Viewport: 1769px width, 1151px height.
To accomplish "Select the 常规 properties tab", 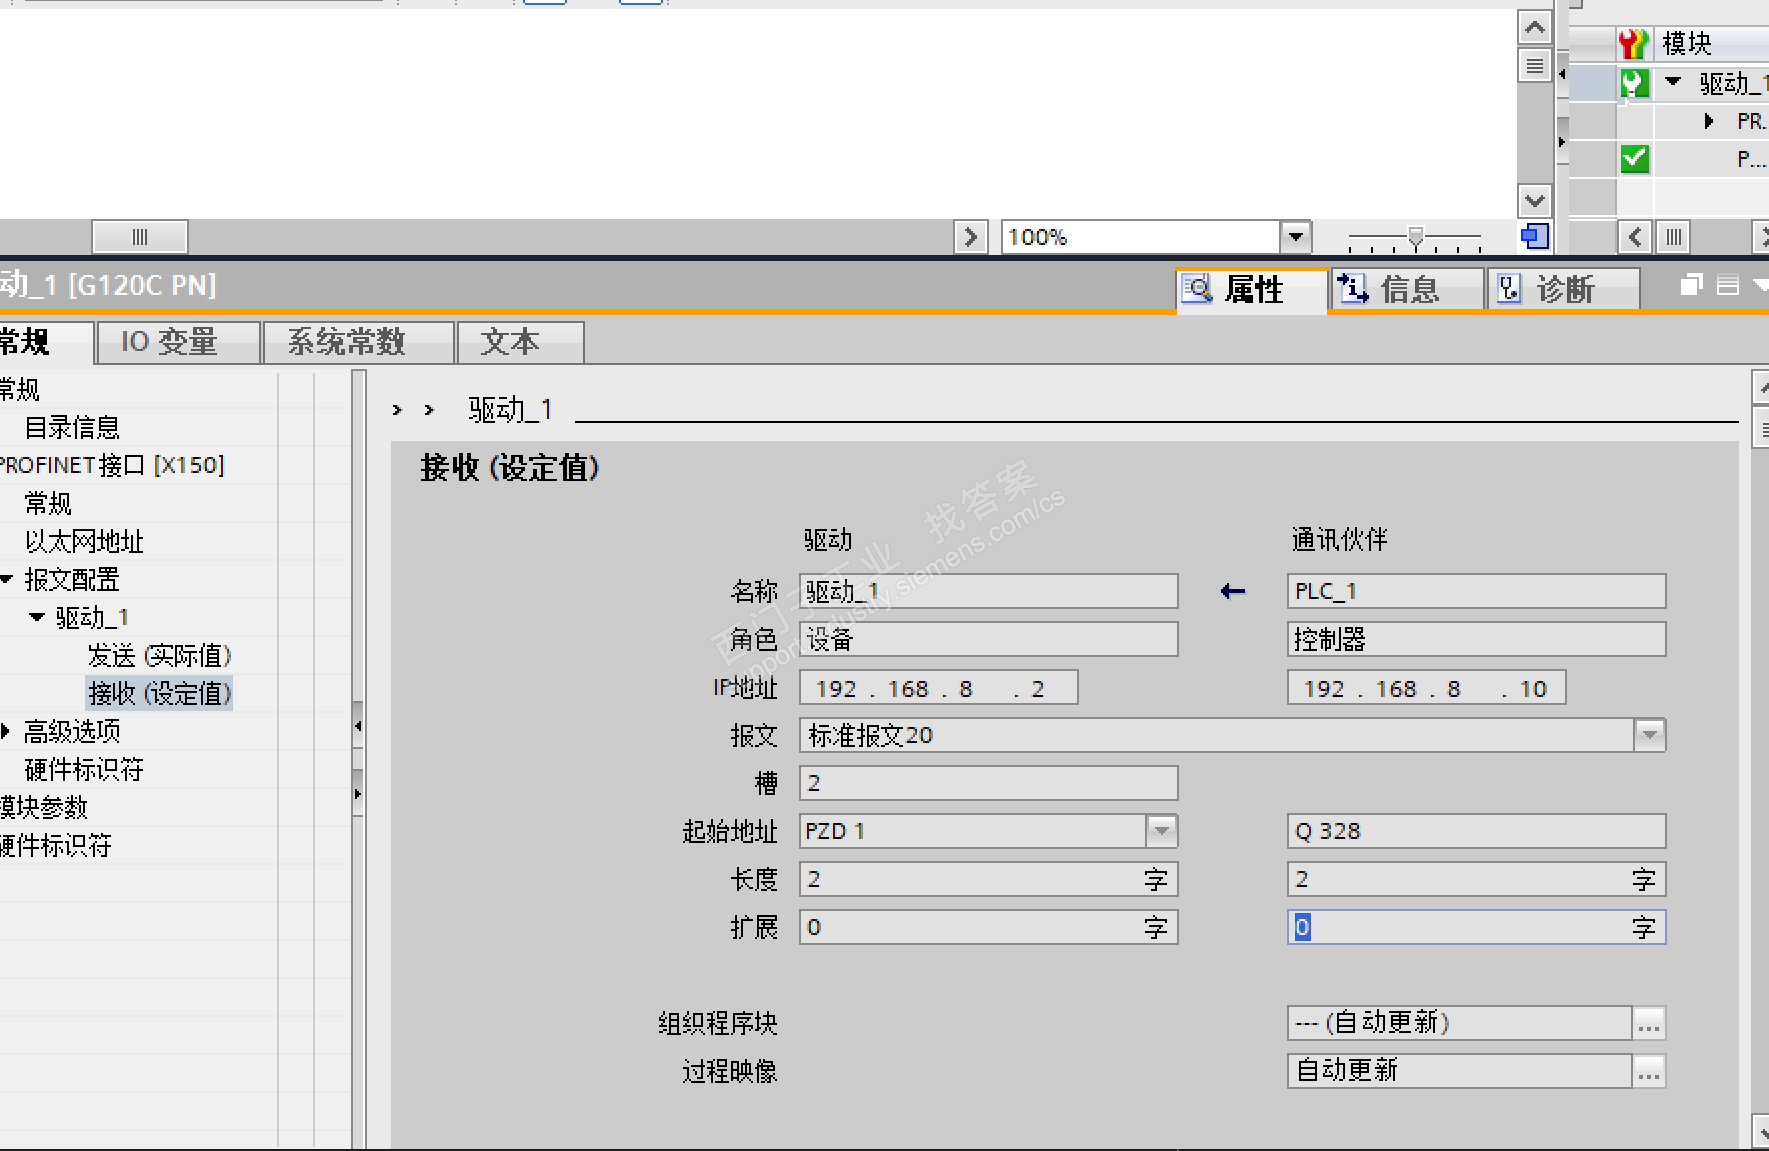I will tap(45, 342).
